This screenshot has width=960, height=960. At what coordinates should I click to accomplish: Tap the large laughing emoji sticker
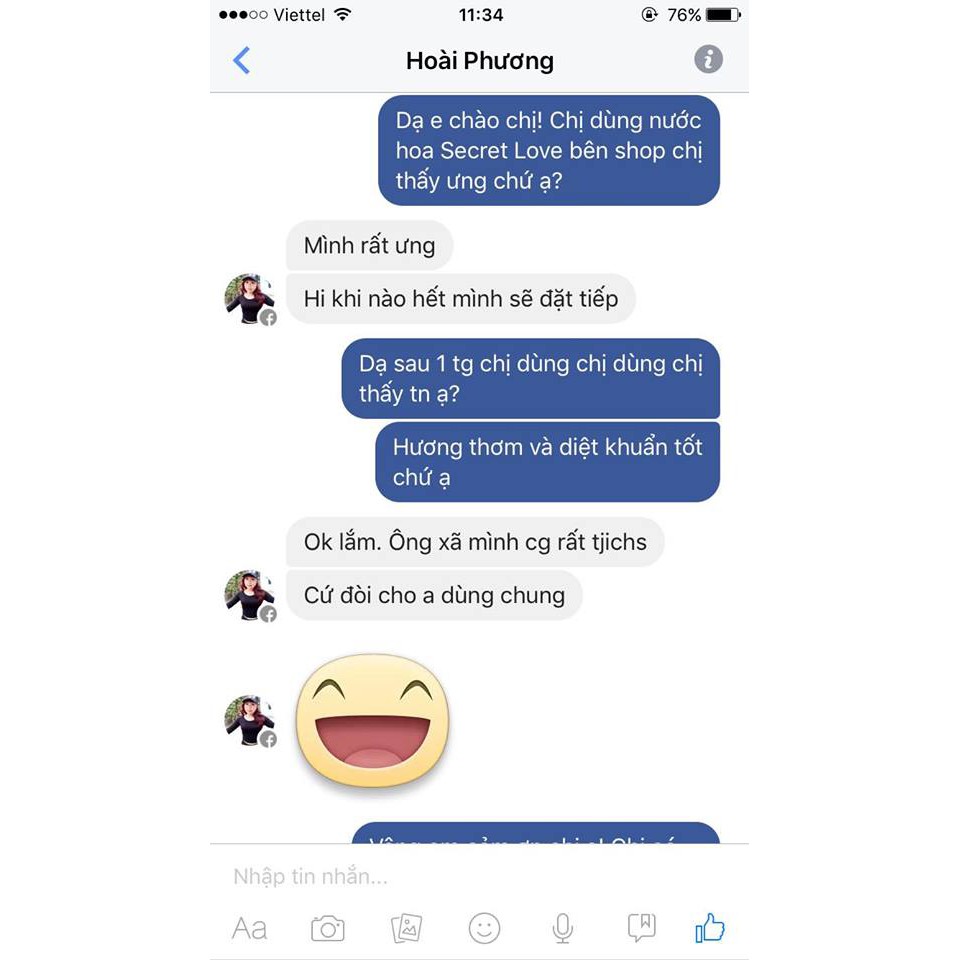click(x=373, y=720)
